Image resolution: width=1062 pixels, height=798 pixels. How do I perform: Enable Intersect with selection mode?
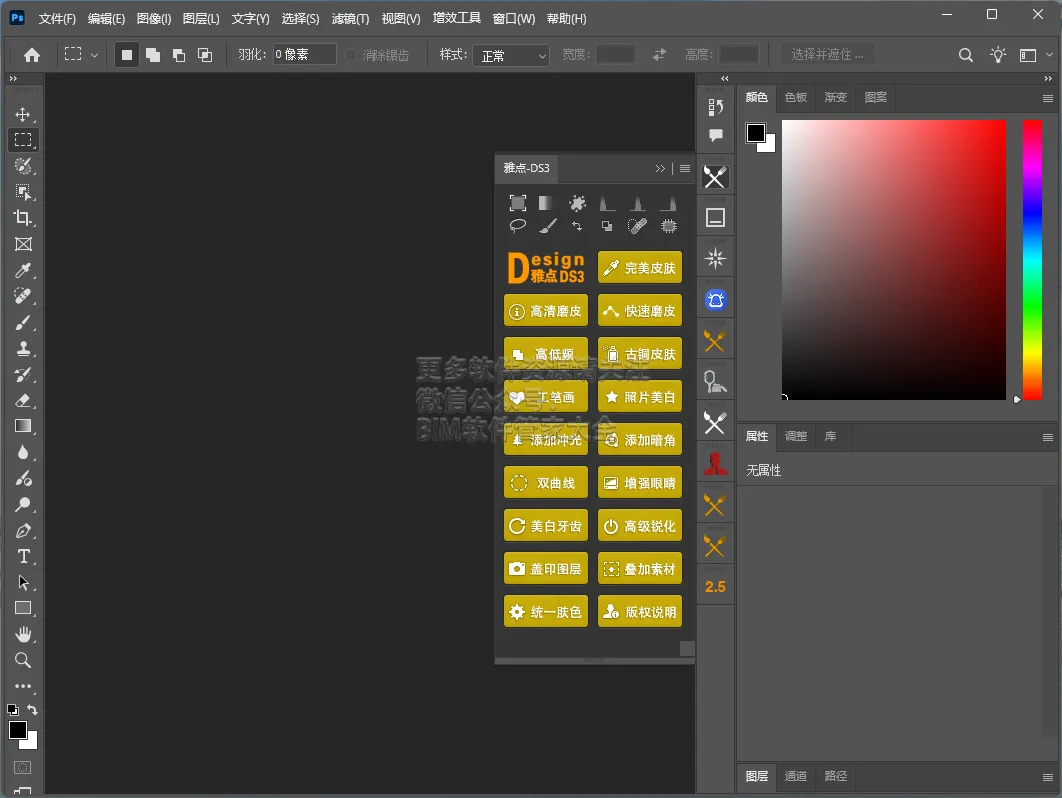pyautogui.click(x=205, y=55)
